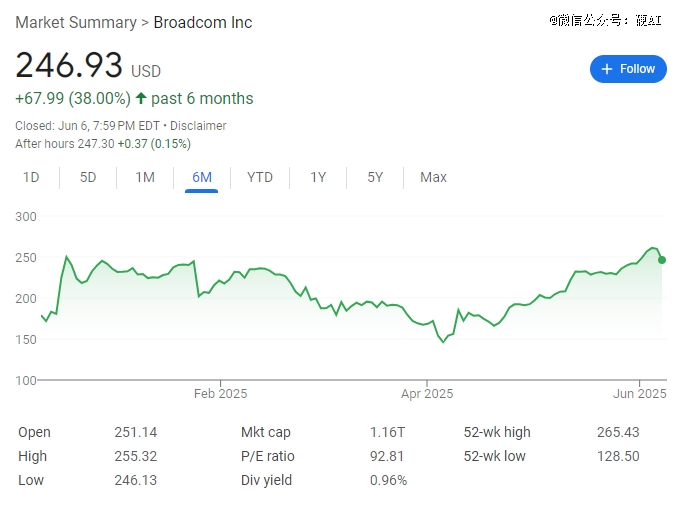This screenshot has width=692, height=508.
Task: Click the green up arrow icon
Action: [x=141, y=98]
